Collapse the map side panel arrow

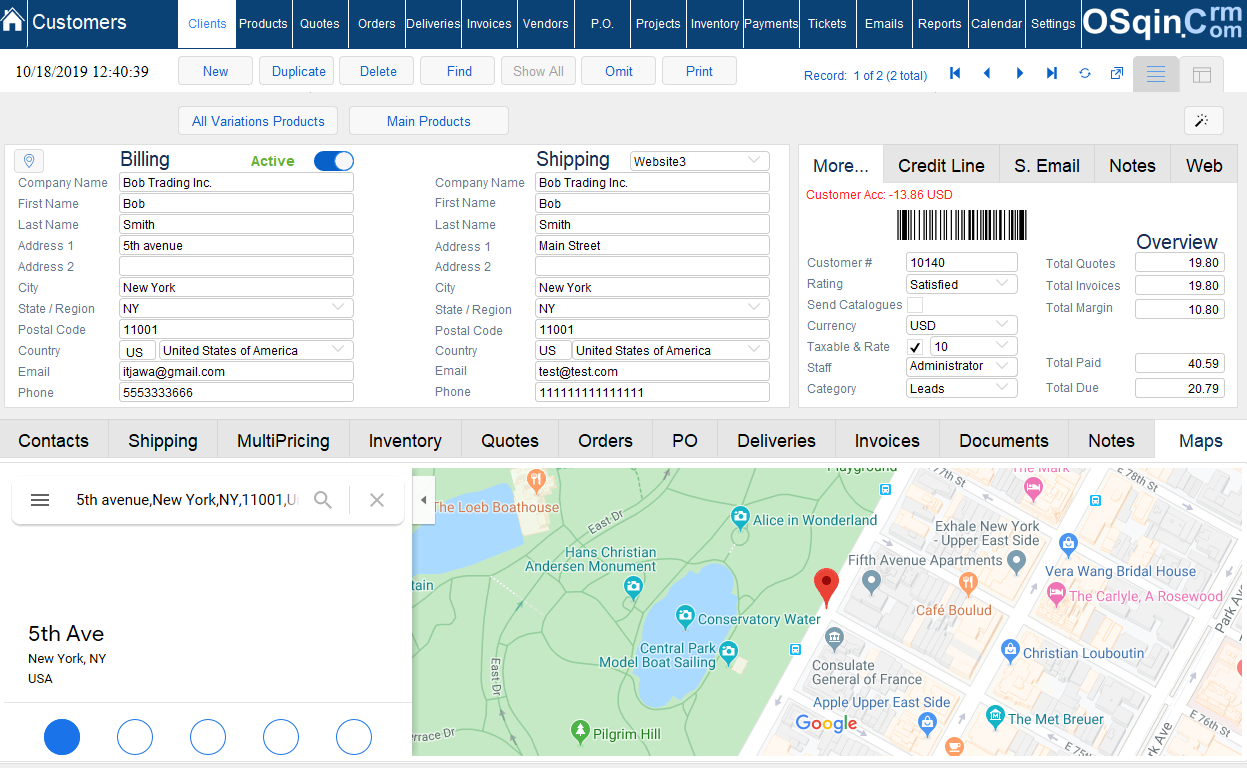point(423,499)
